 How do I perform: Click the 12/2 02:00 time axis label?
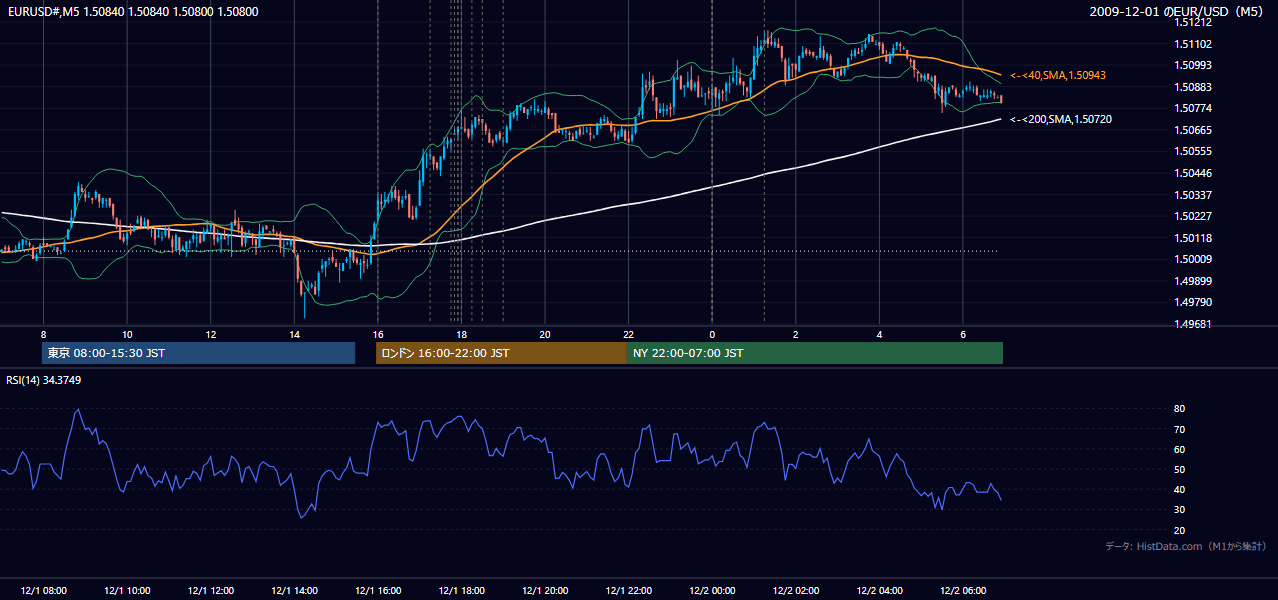pos(796,591)
